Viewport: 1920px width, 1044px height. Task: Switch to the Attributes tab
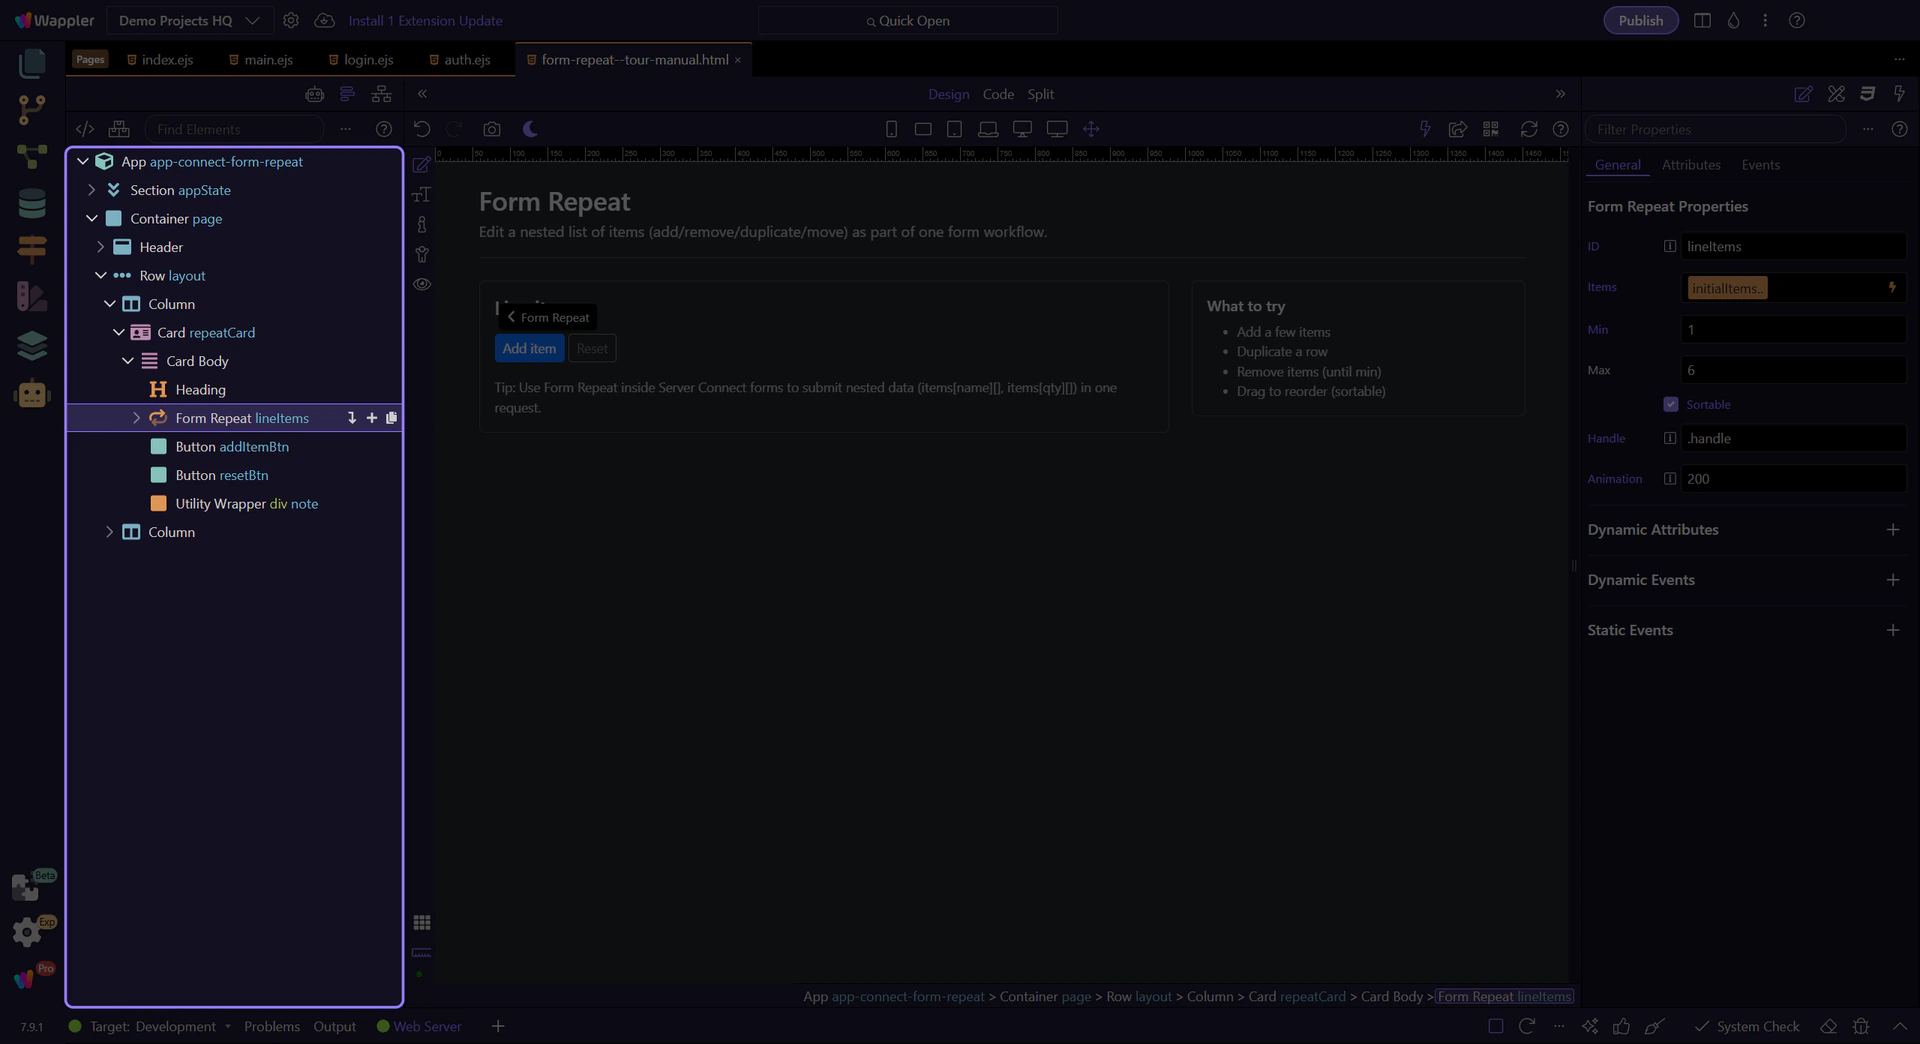tap(1690, 165)
